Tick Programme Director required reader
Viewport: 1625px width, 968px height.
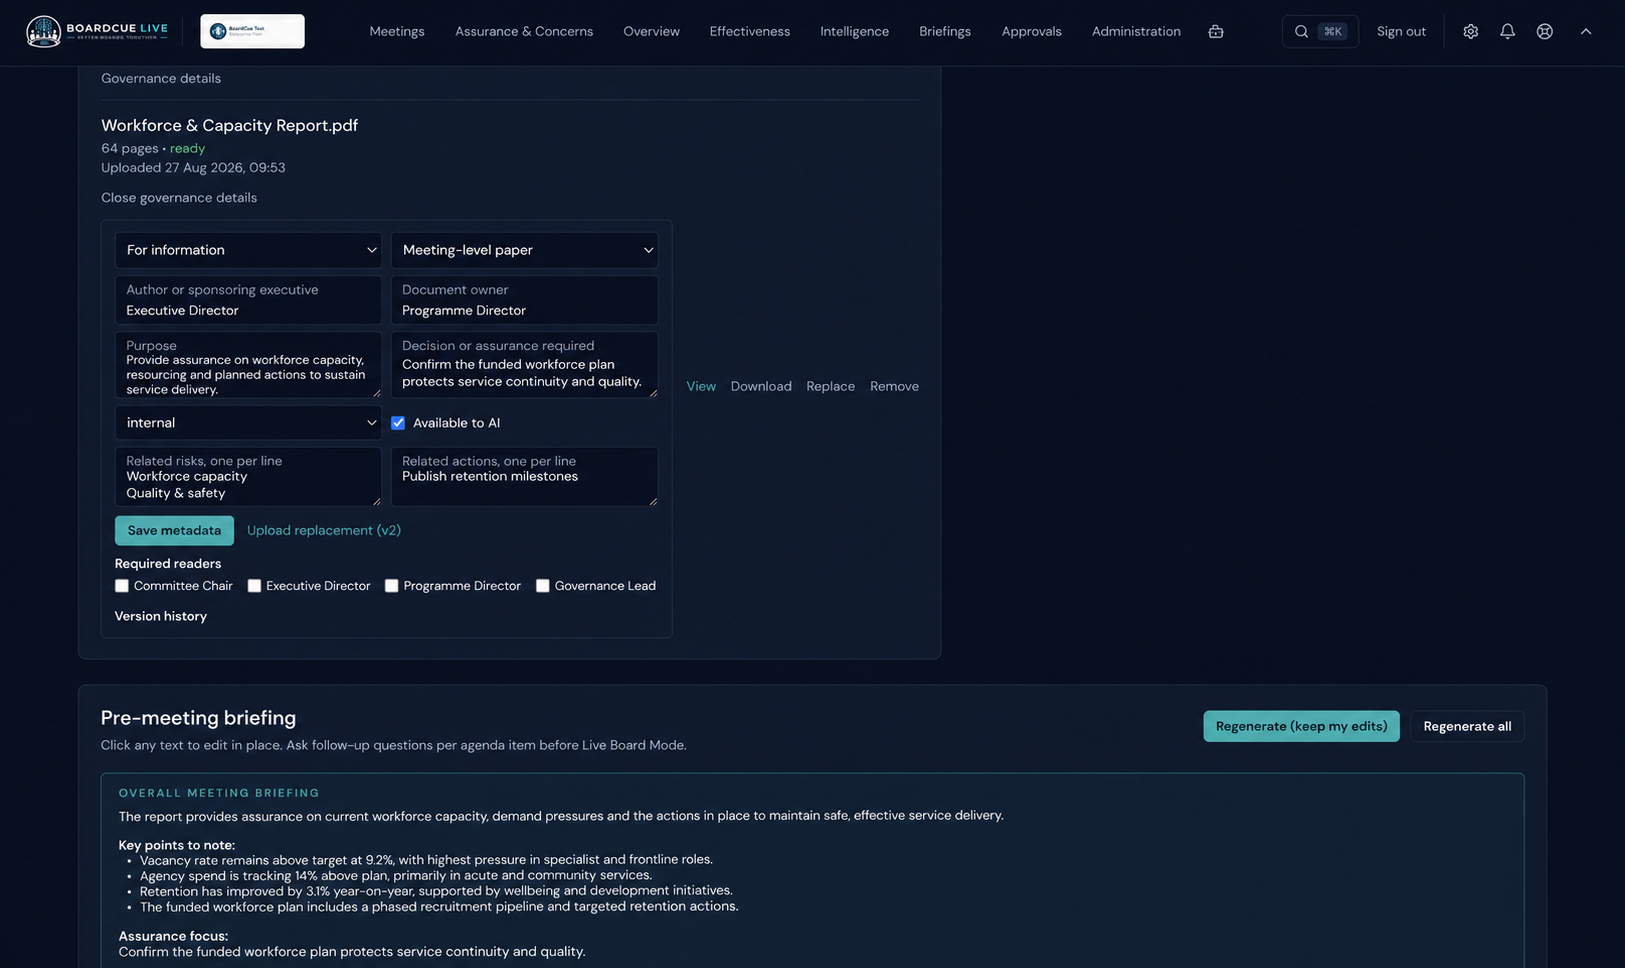click(x=392, y=586)
